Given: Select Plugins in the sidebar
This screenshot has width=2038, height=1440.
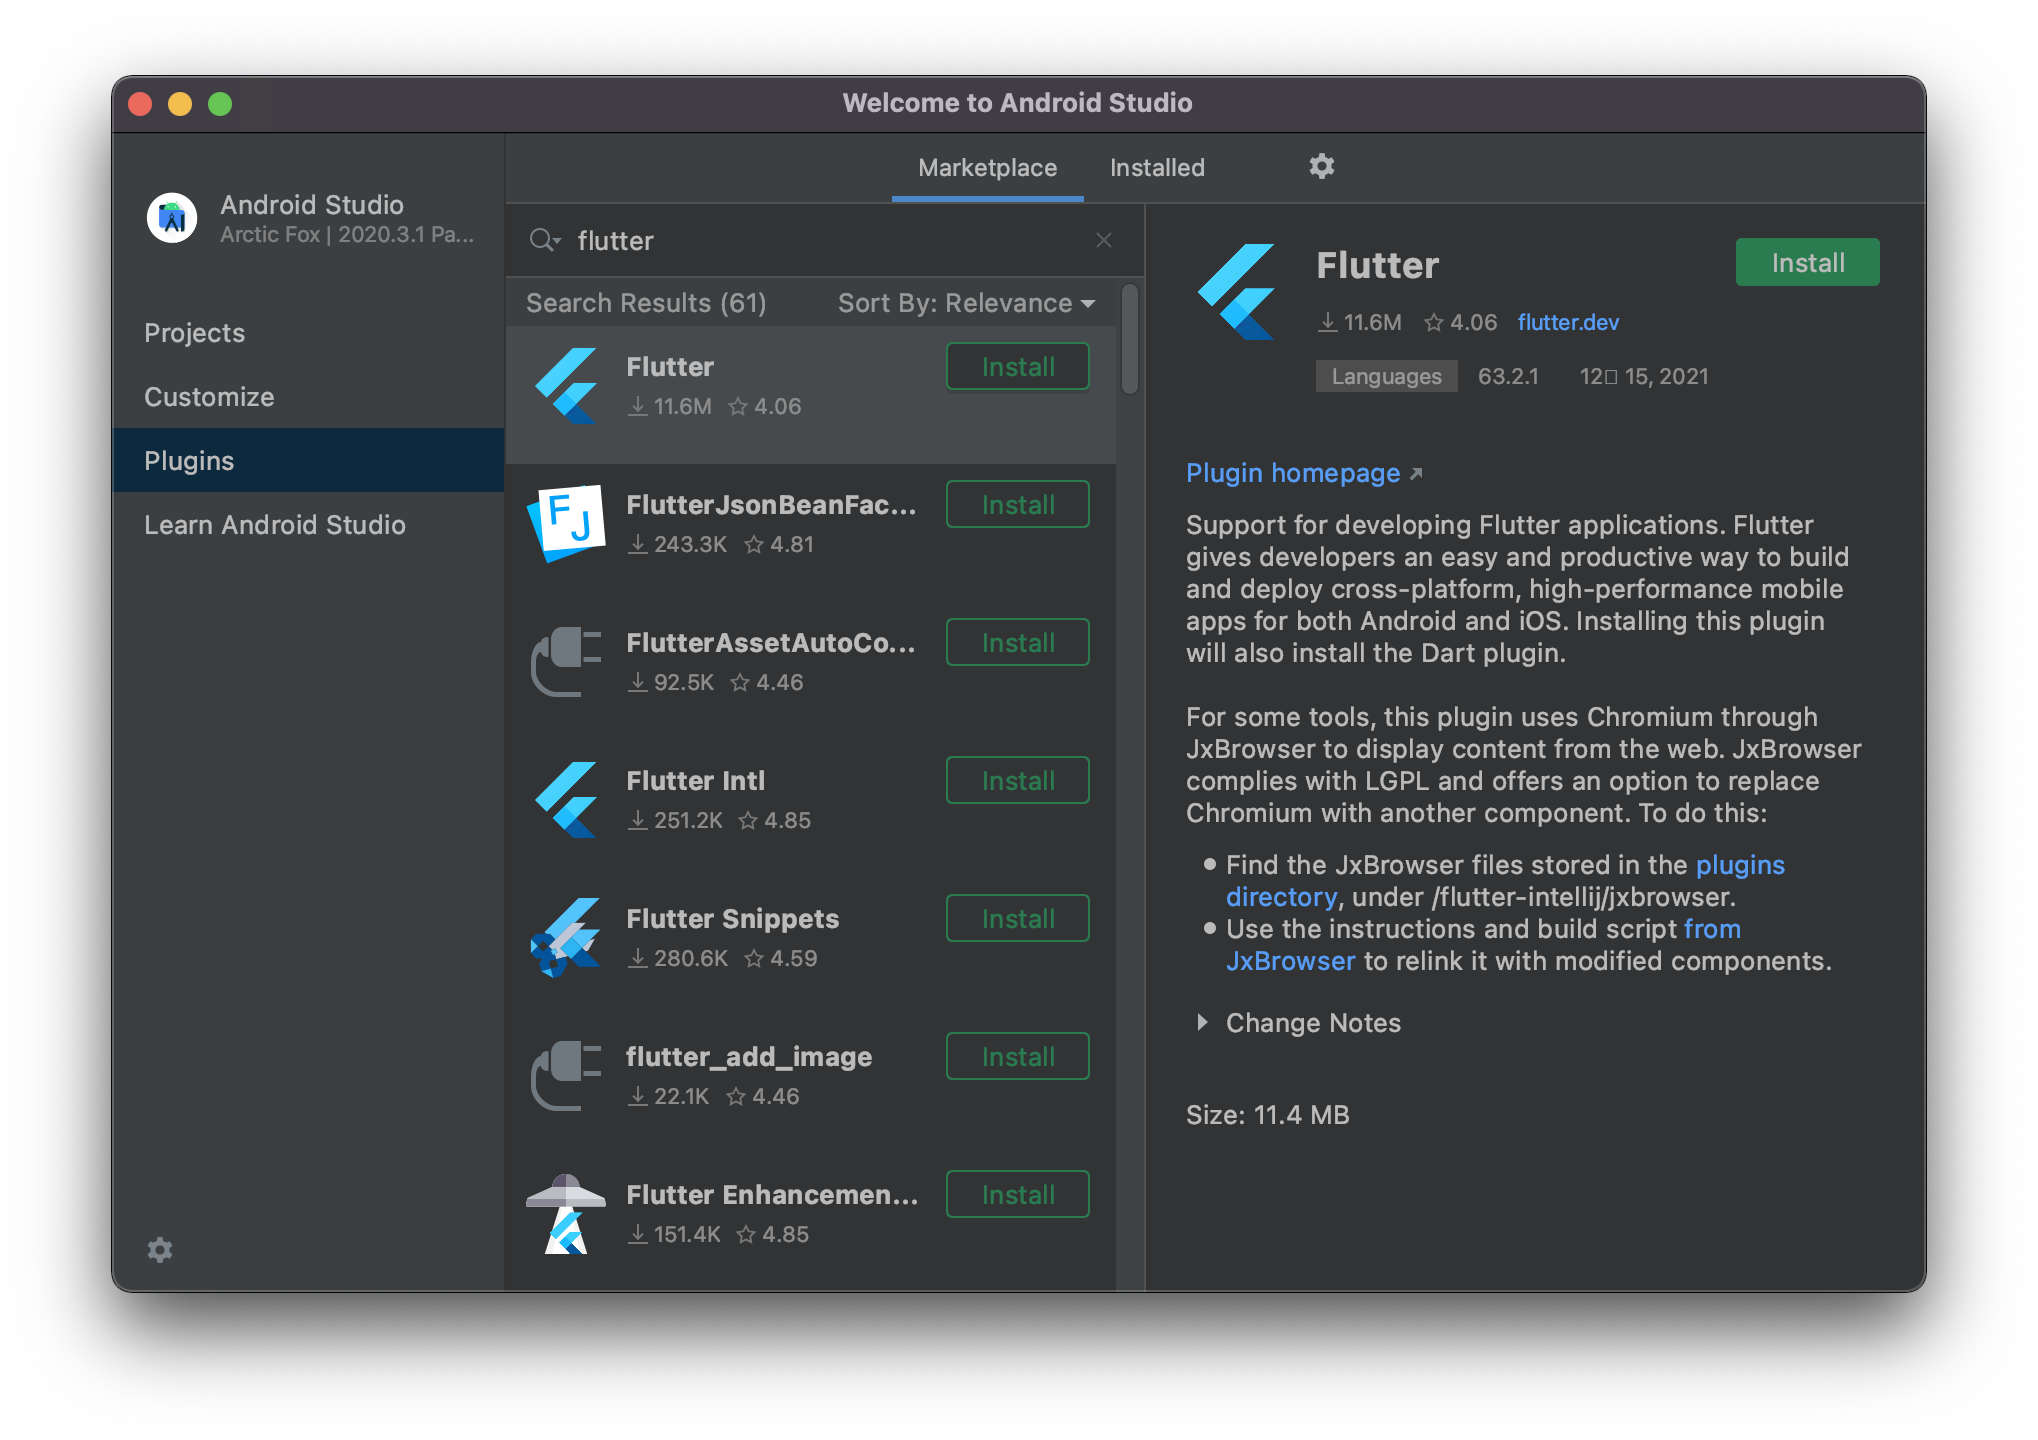Looking at the screenshot, I should (x=308, y=461).
